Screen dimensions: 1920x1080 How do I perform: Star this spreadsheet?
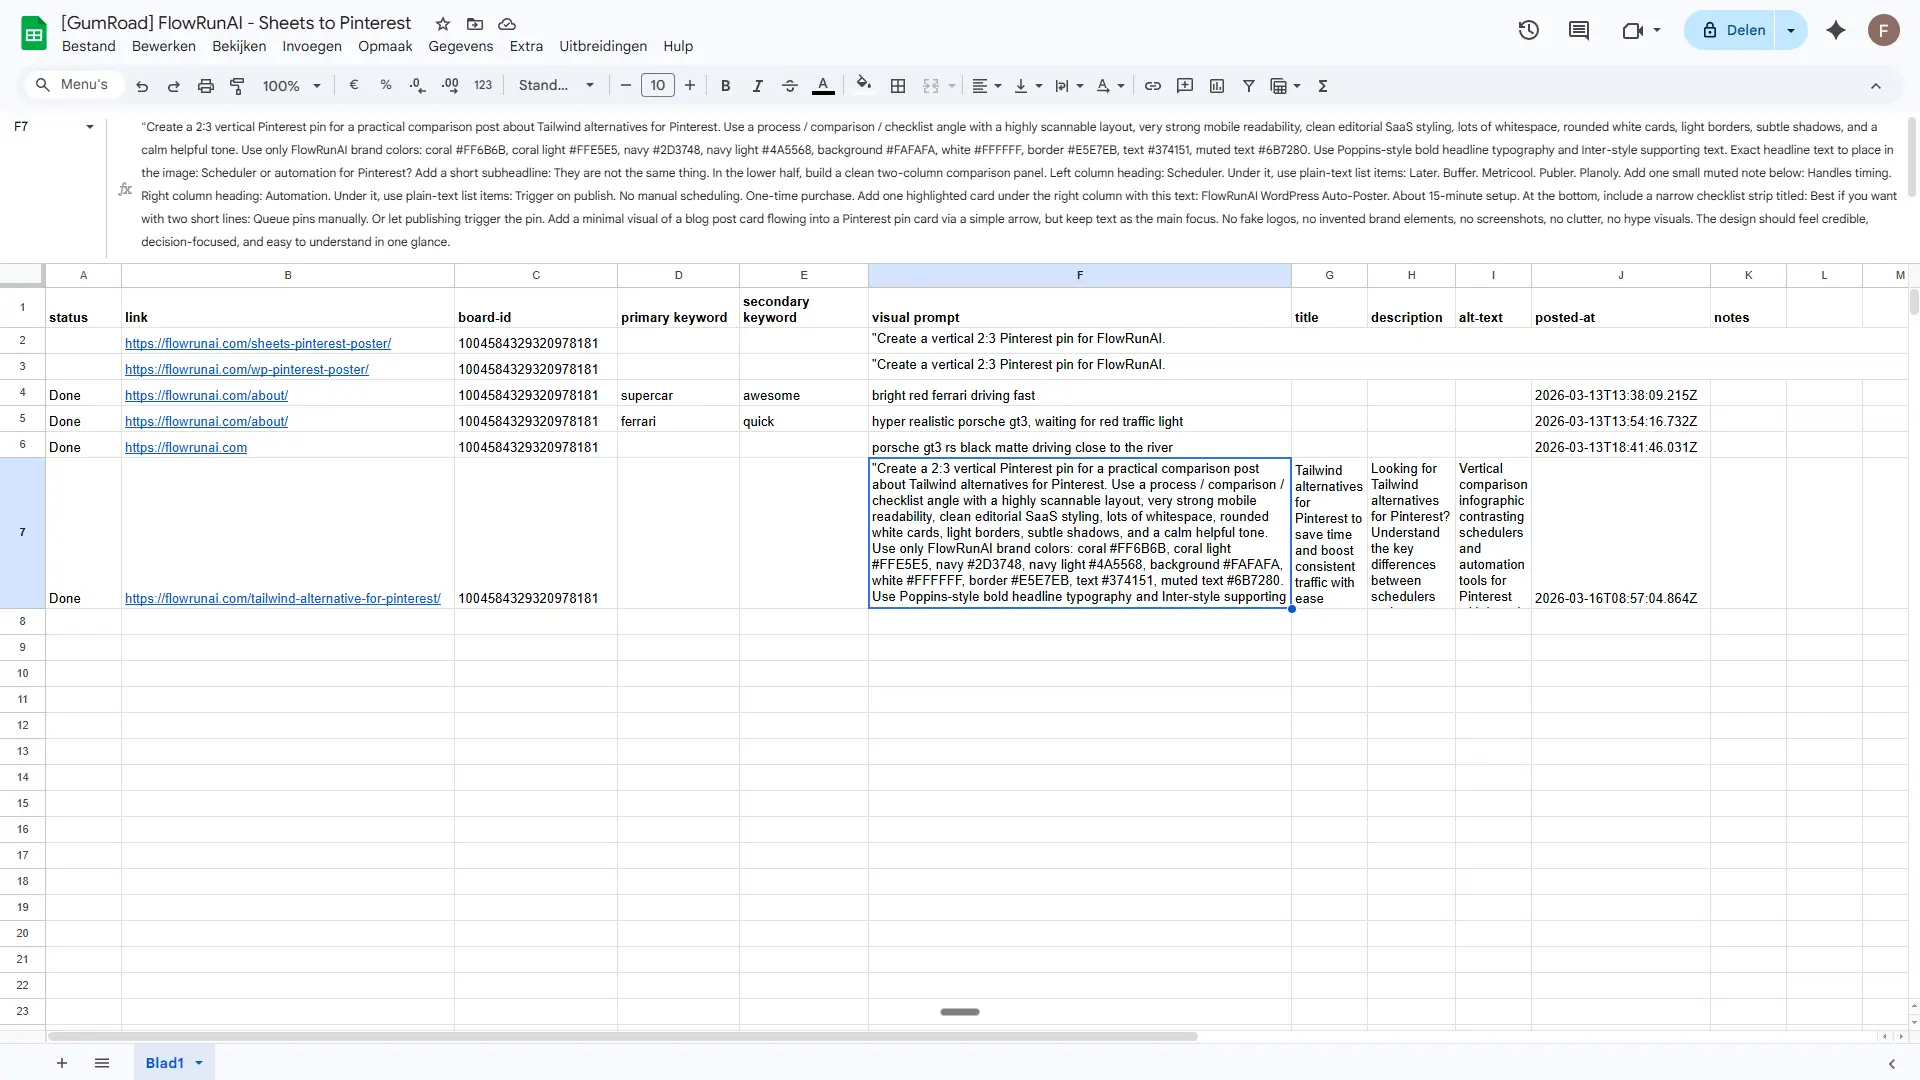442,24
